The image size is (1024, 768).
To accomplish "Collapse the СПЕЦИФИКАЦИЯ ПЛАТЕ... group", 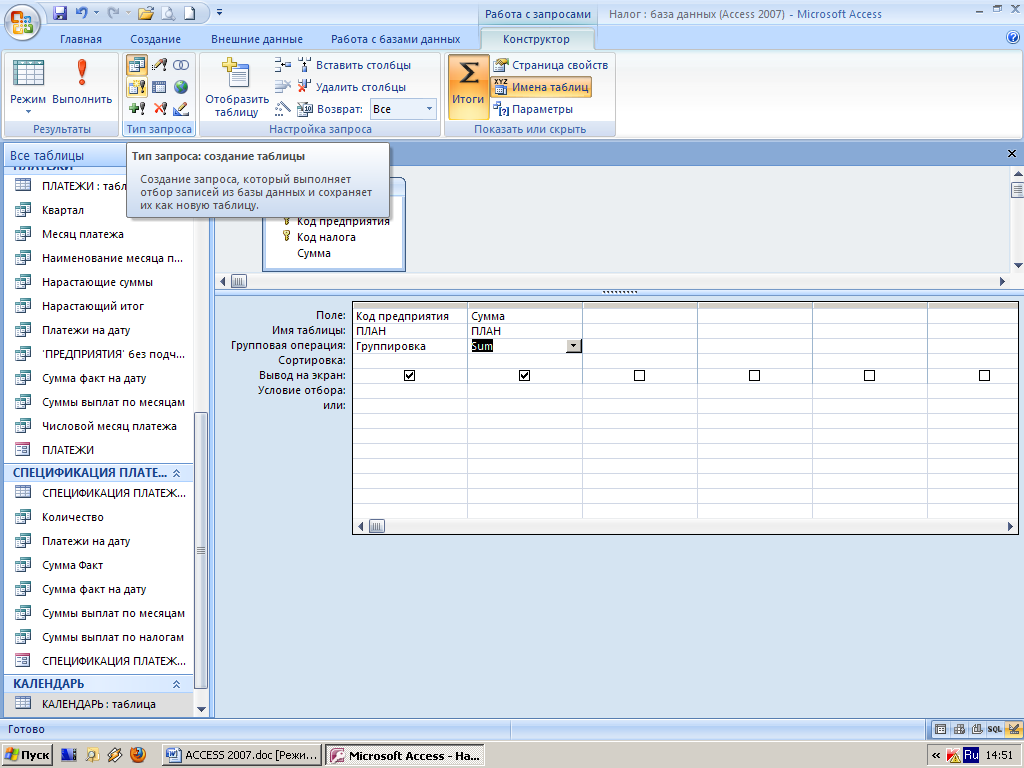I will point(176,473).
